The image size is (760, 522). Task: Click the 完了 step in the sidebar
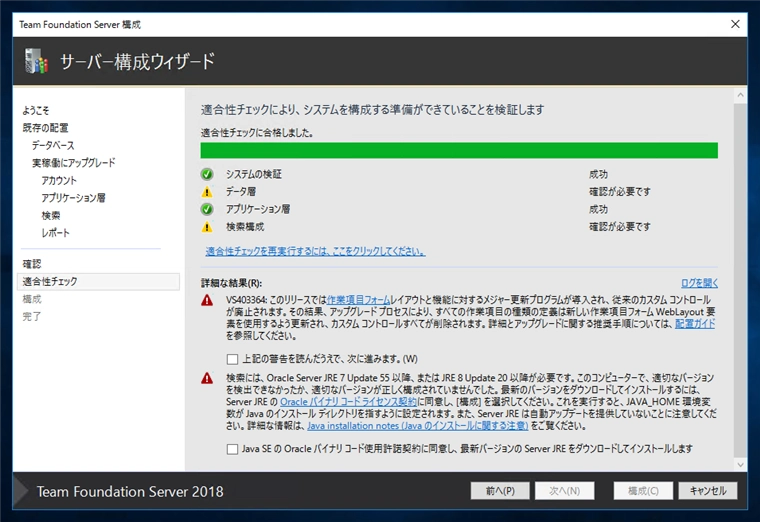pyautogui.click(x=32, y=316)
